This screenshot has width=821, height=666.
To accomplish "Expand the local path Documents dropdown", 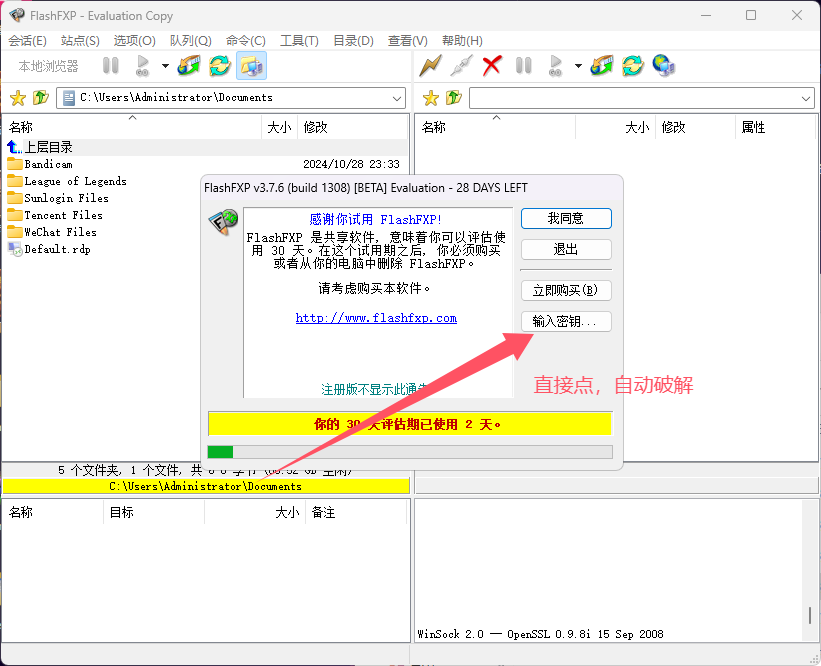I will point(397,98).
